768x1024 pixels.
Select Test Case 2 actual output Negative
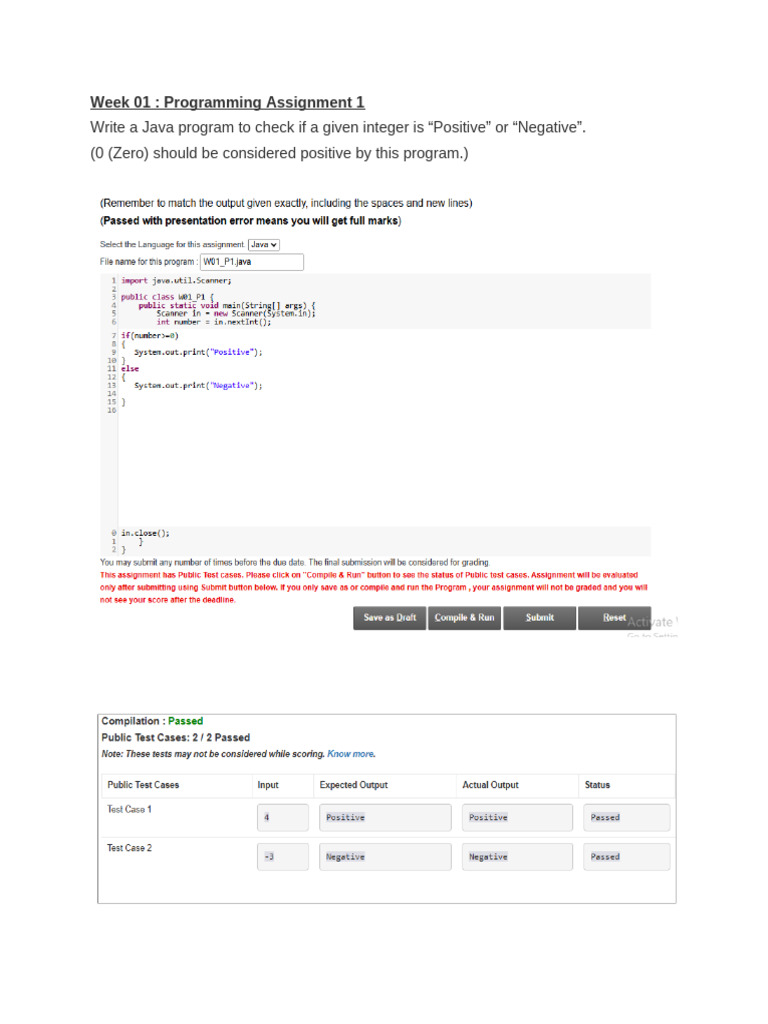517,857
